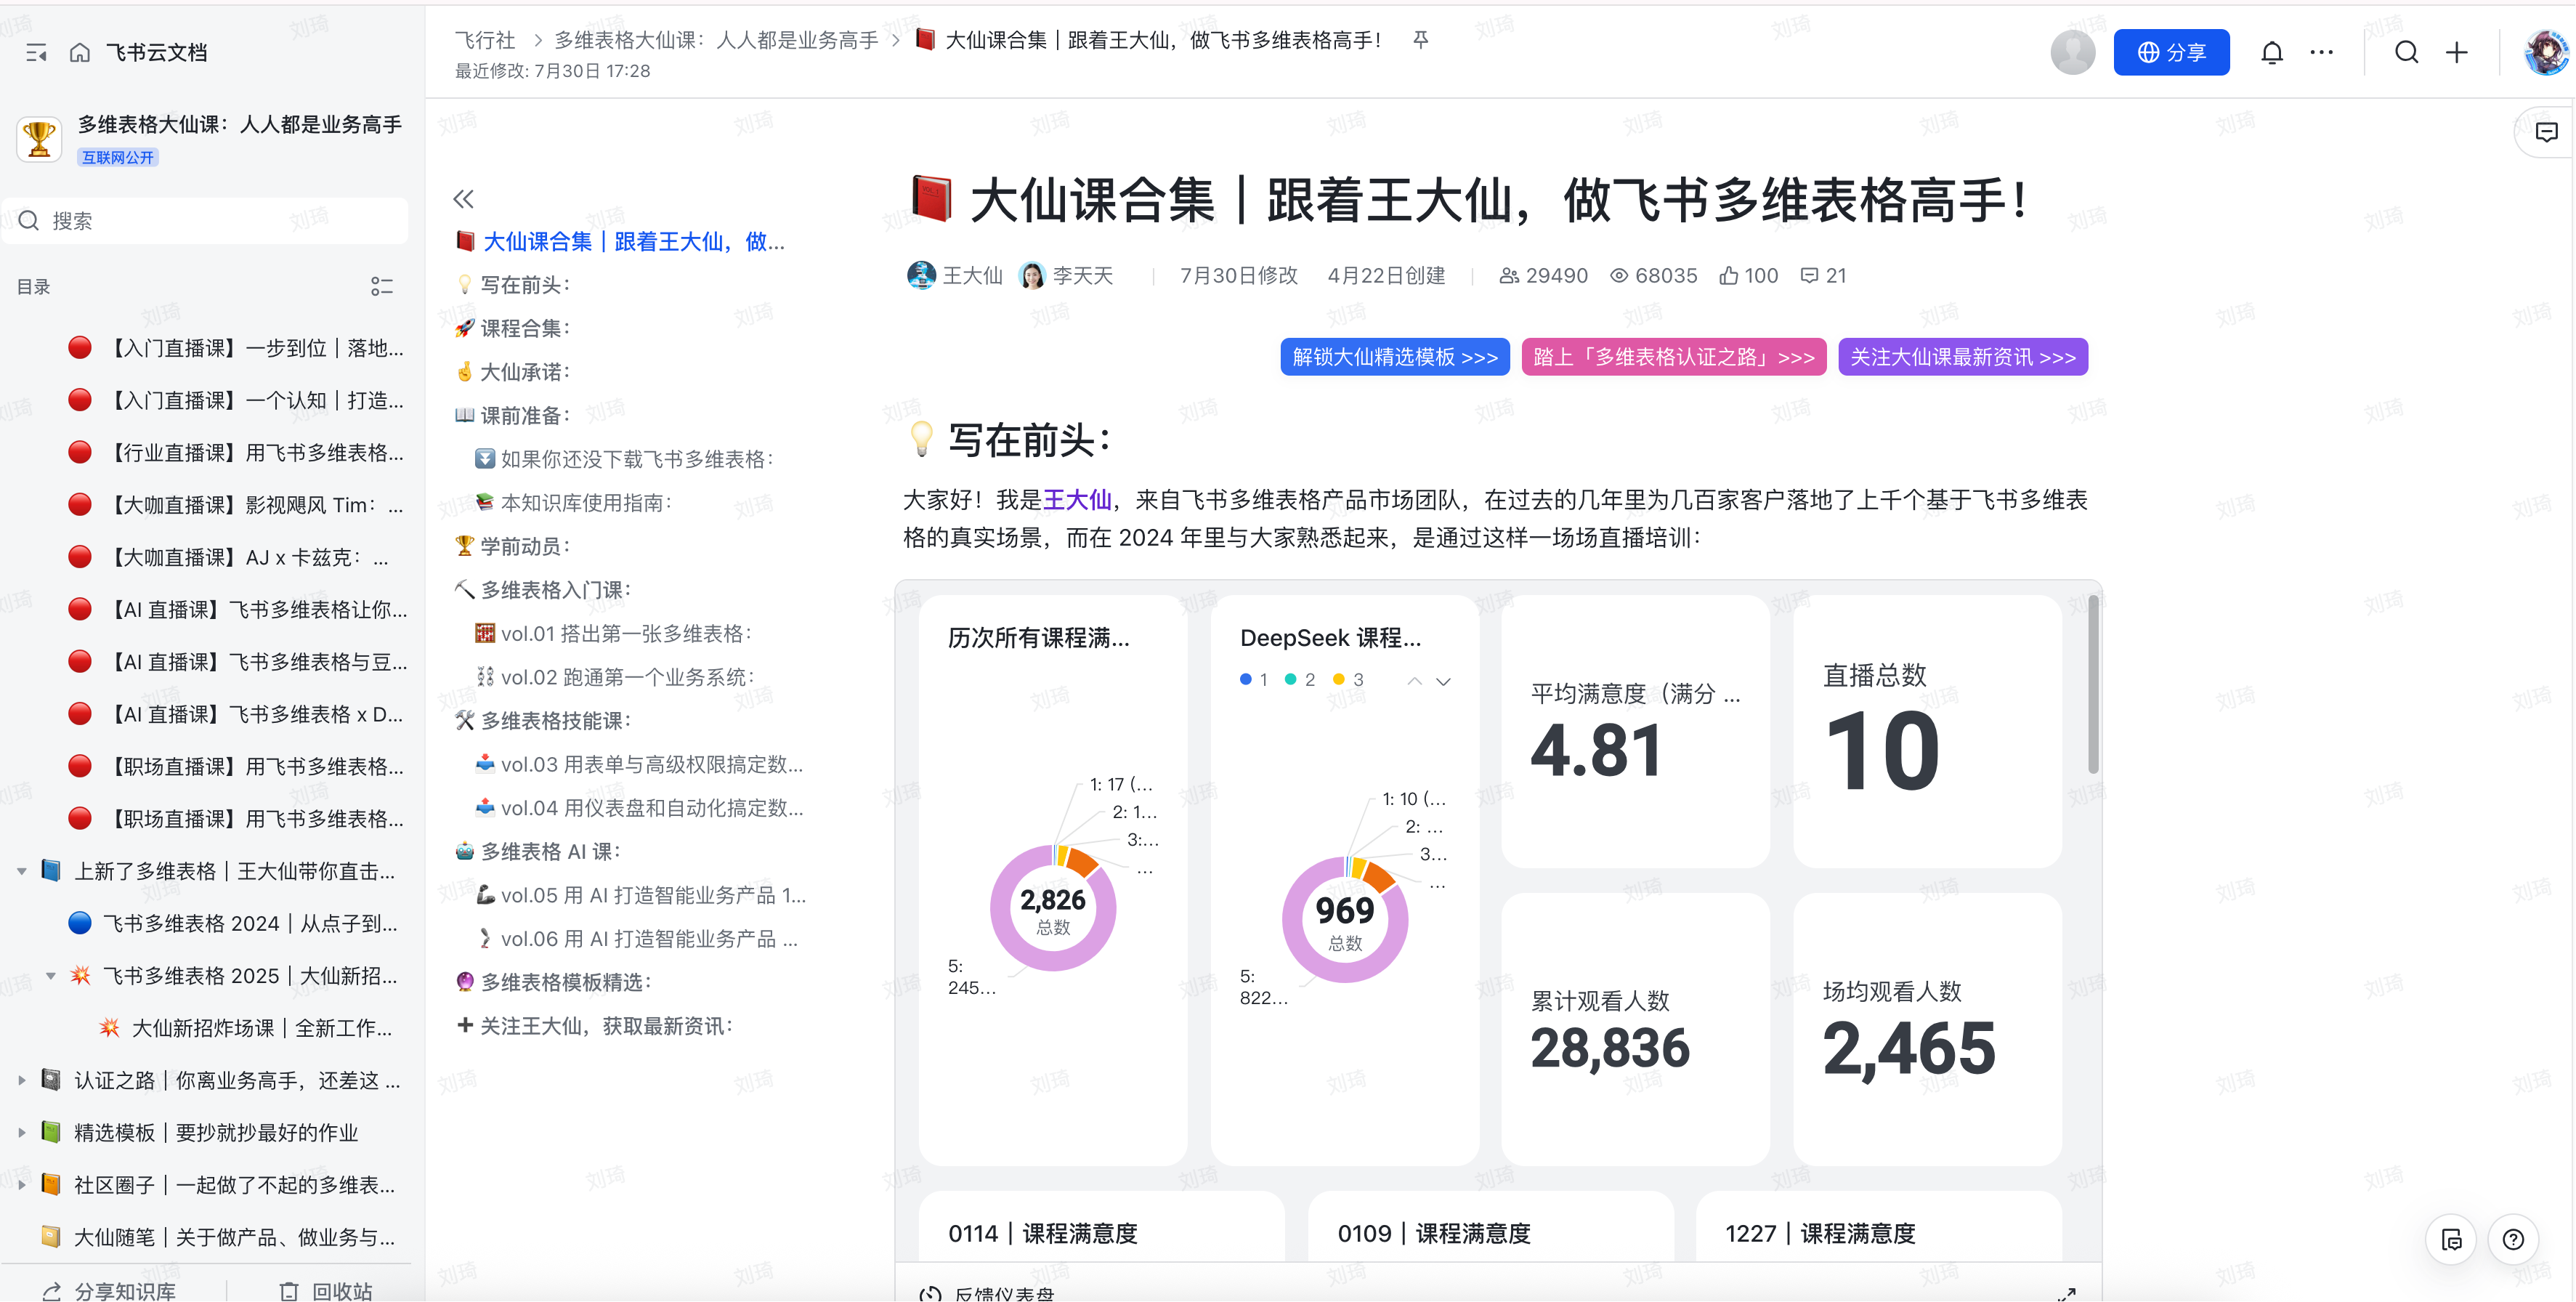The image size is (2576, 1302).
Task: Open the three-dots more options menu
Action: (2321, 53)
